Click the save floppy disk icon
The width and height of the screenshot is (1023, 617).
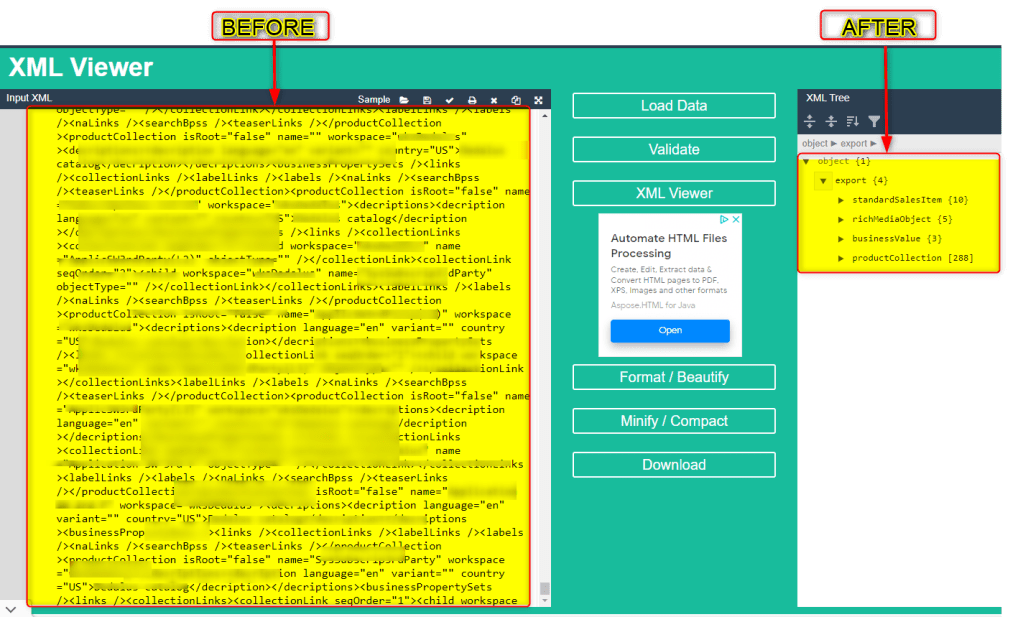pos(427,100)
